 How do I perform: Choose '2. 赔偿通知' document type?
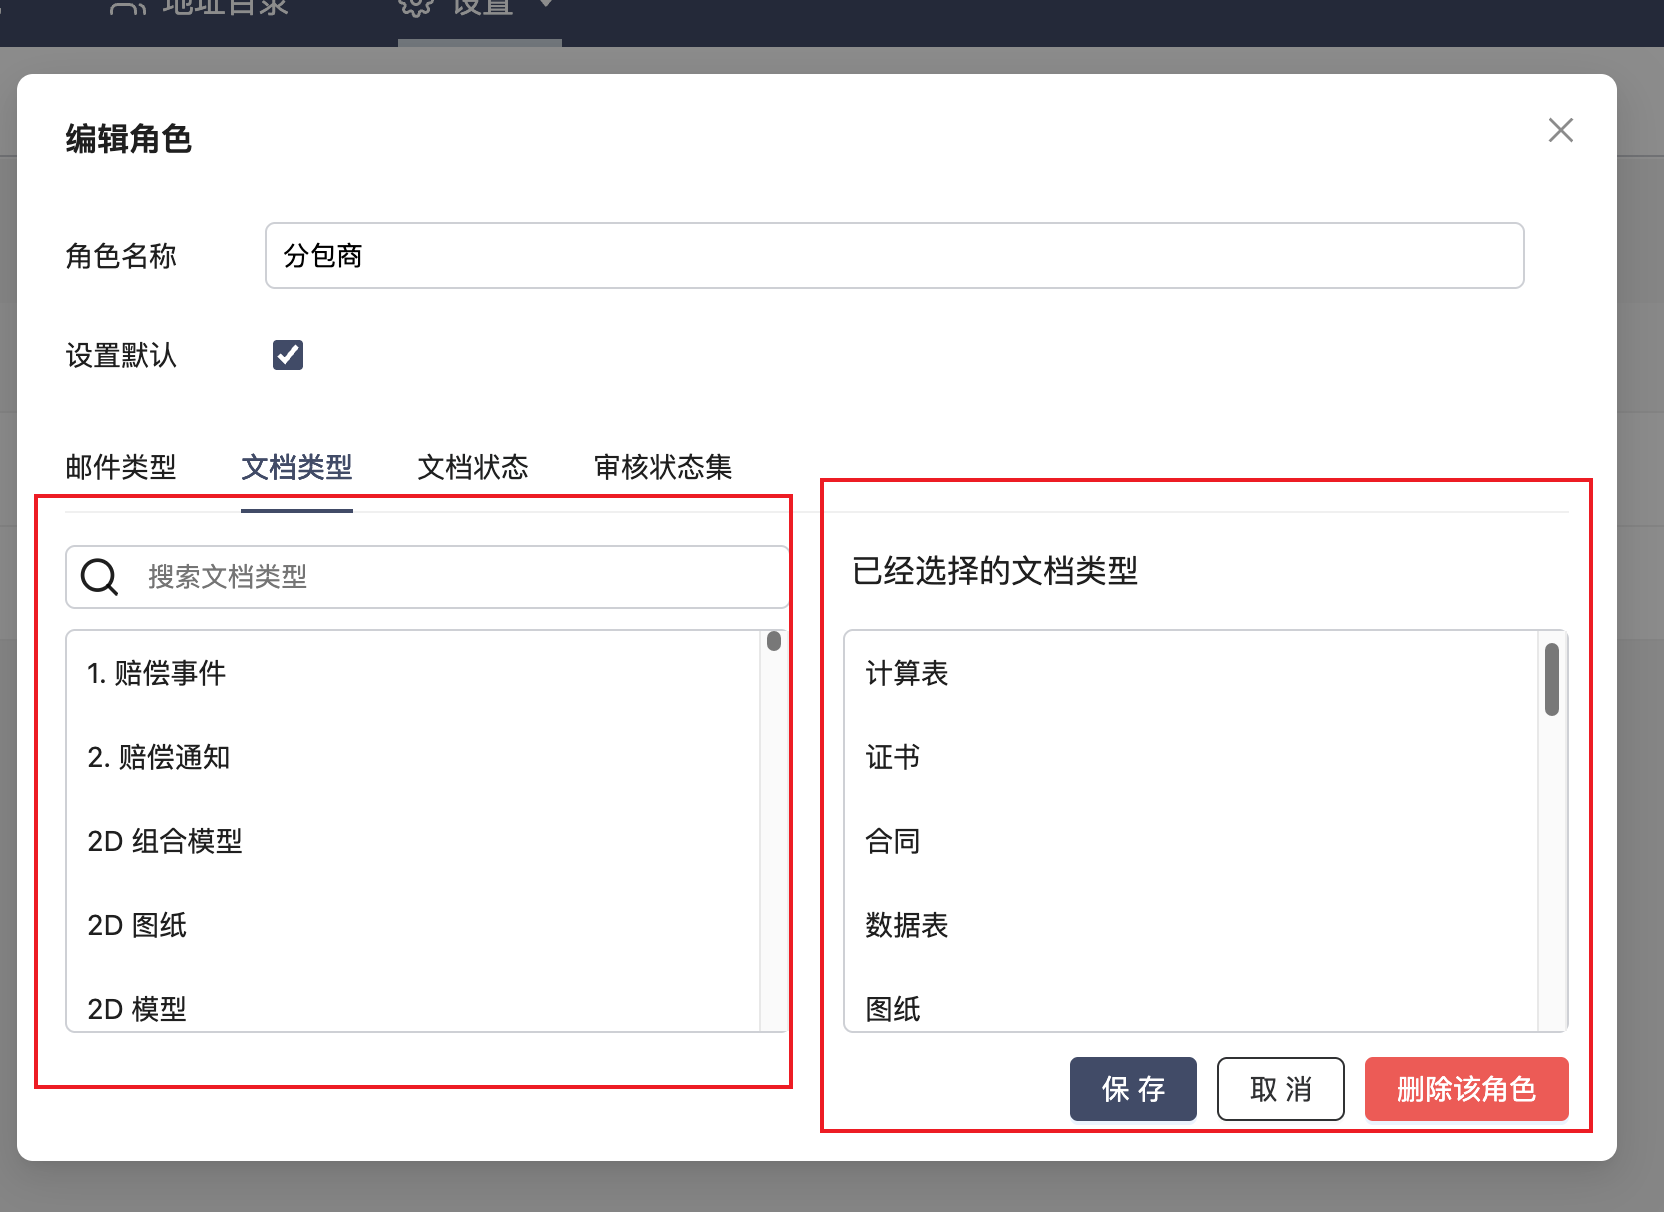[x=159, y=757]
